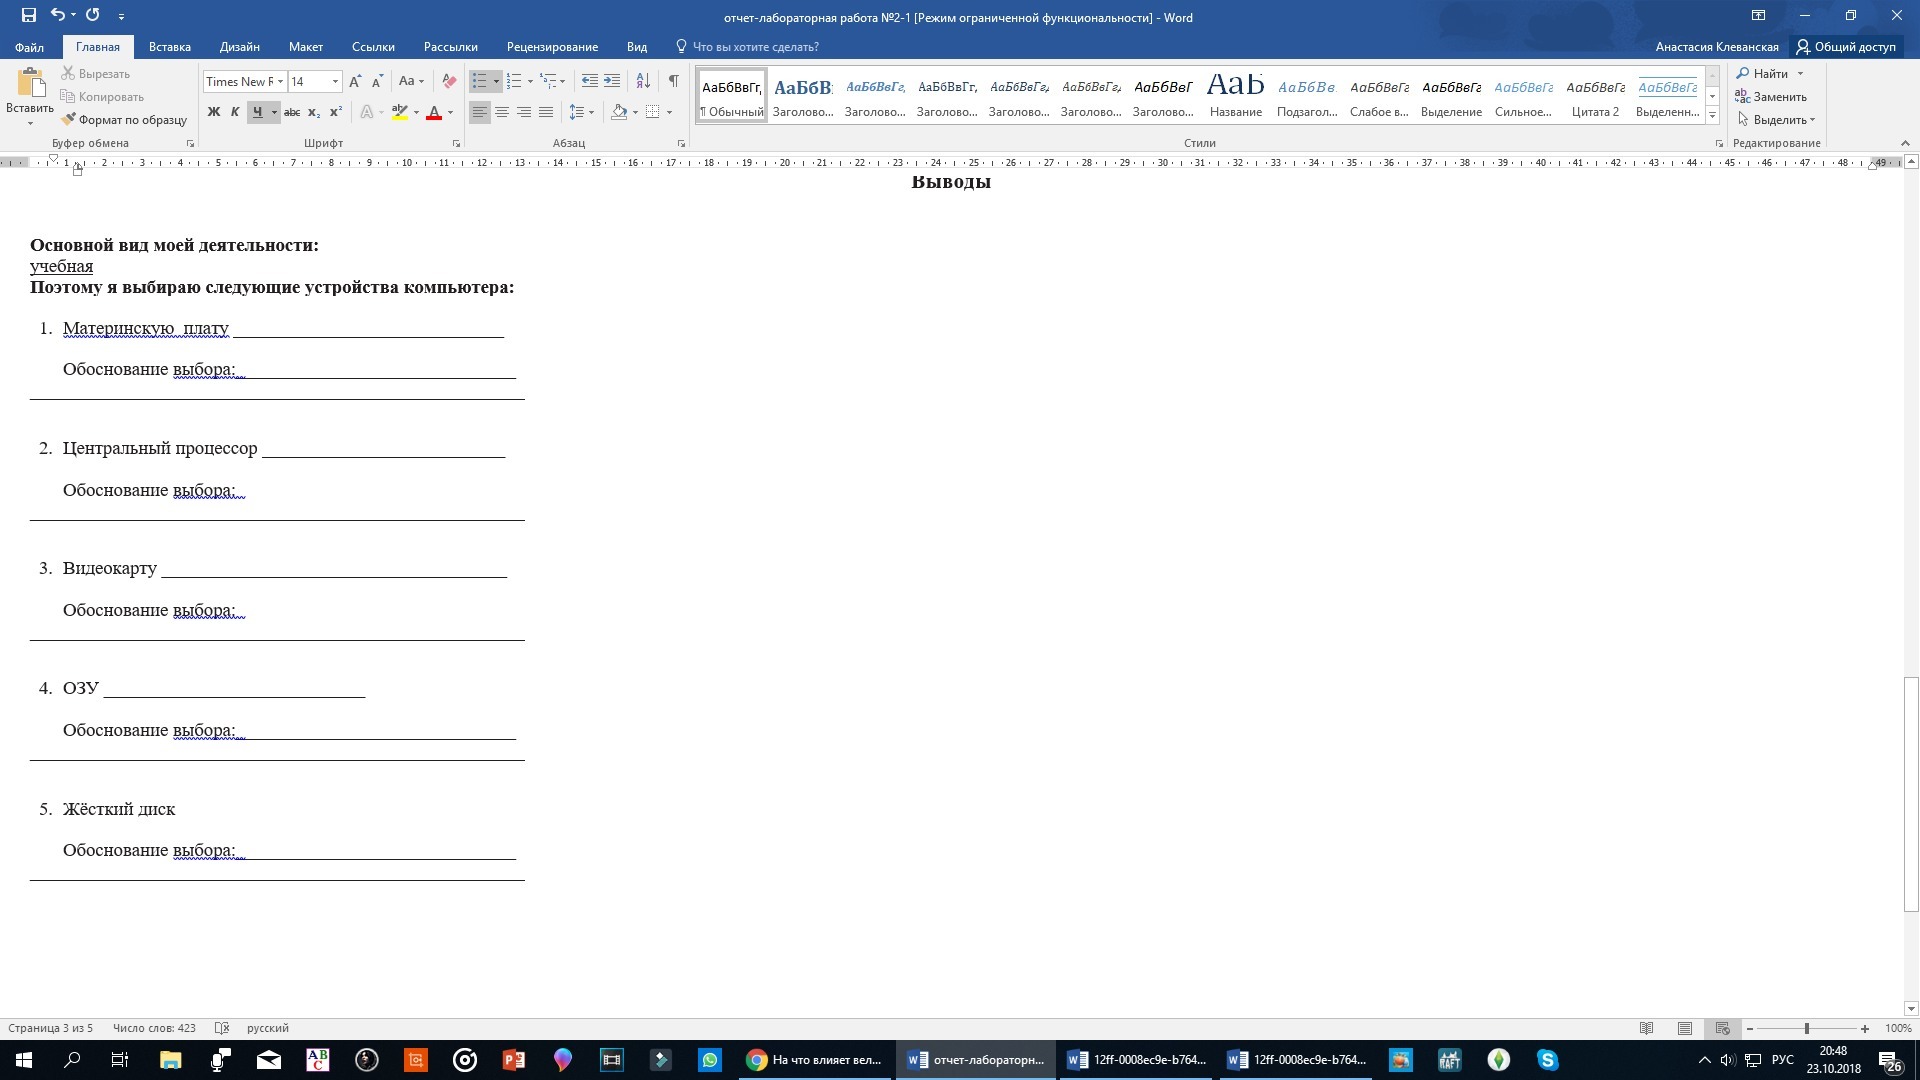Center align the paragraph
The height and width of the screenshot is (1080, 1920).
tap(502, 112)
